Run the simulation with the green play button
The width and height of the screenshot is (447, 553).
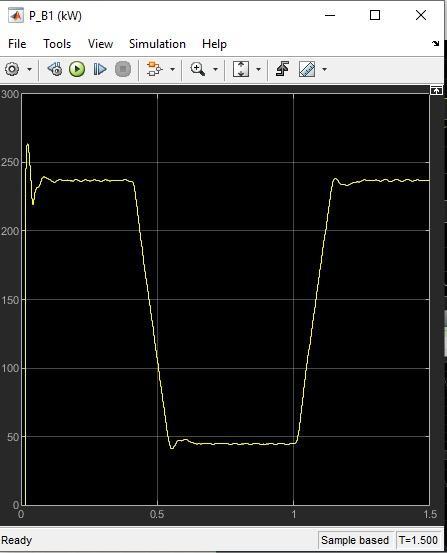(77, 69)
